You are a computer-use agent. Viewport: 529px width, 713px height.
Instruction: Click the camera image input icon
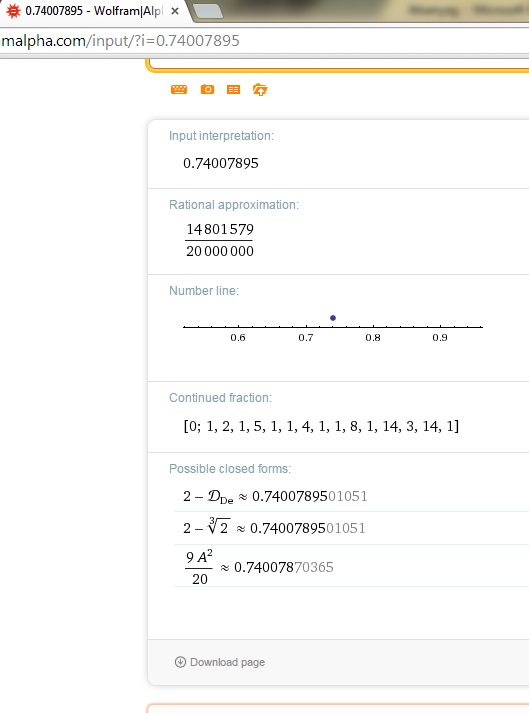207,89
